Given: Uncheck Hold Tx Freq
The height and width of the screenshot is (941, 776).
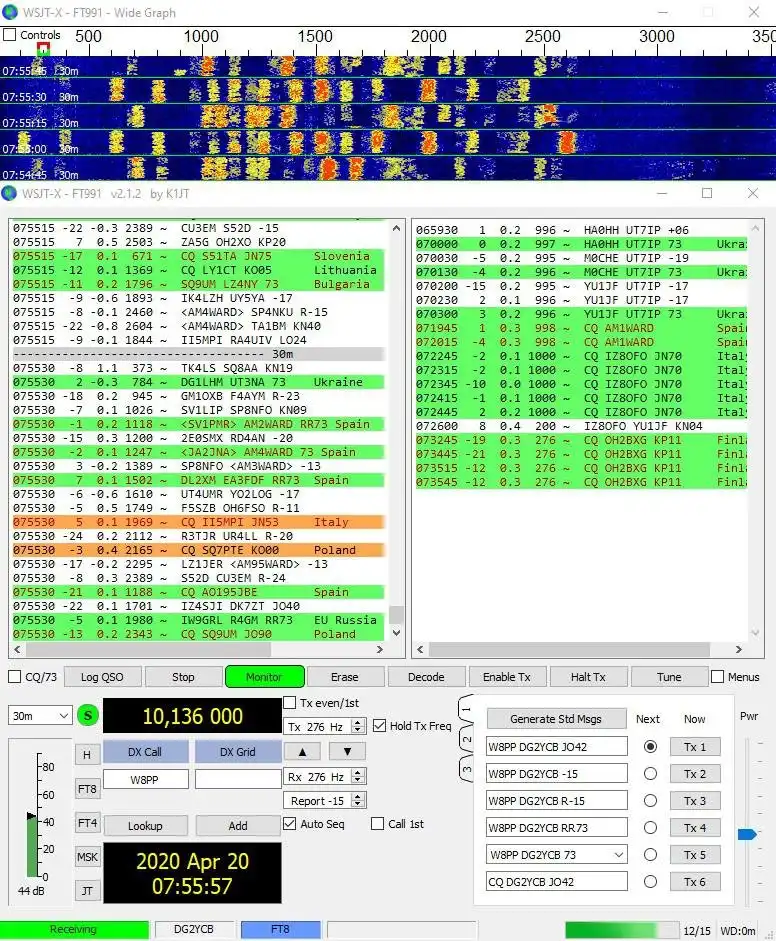Looking at the screenshot, I should point(379,726).
